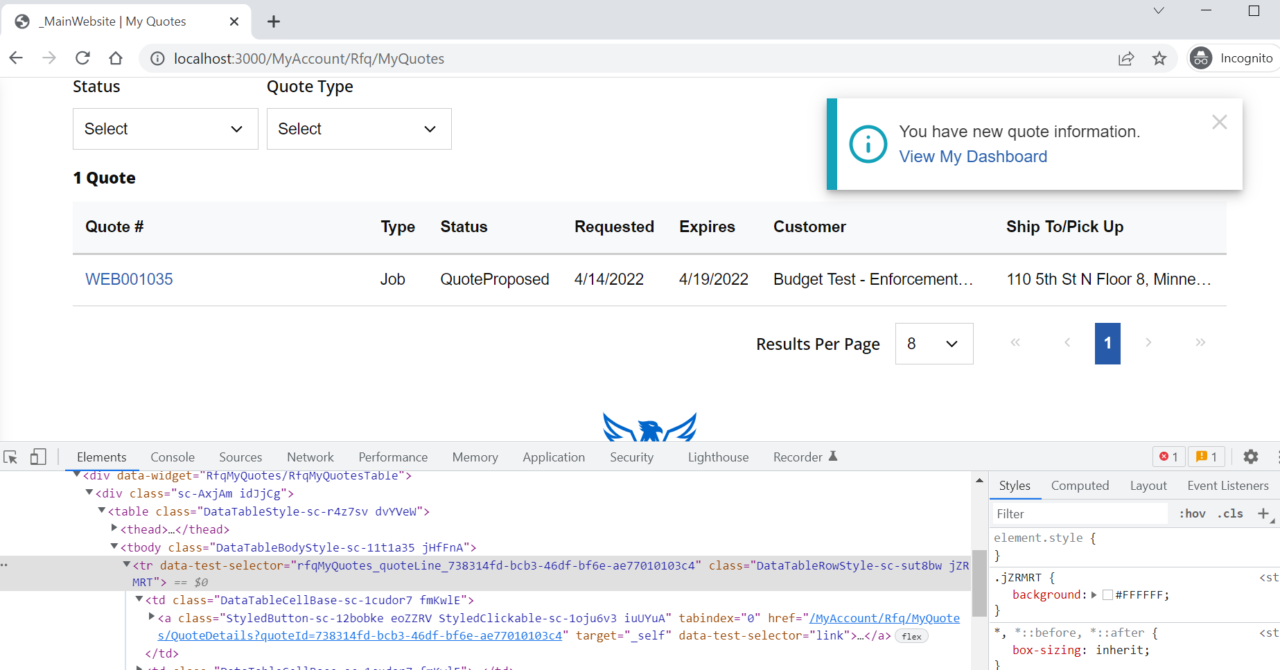Focus the Styles Filter input
Viewport: 1280px width, 670px height.
click(x=1080, y=513)
